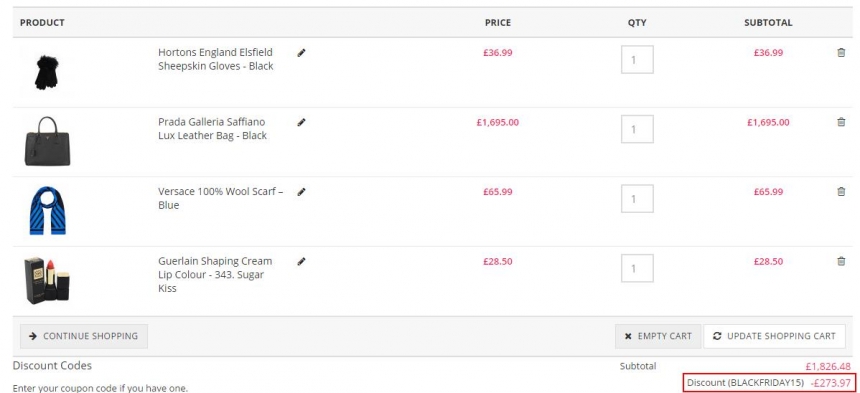This screenshot has width=860, height=393.
Task: Click the Guerlain lip colour quantity box
Action: coord(637,268)
